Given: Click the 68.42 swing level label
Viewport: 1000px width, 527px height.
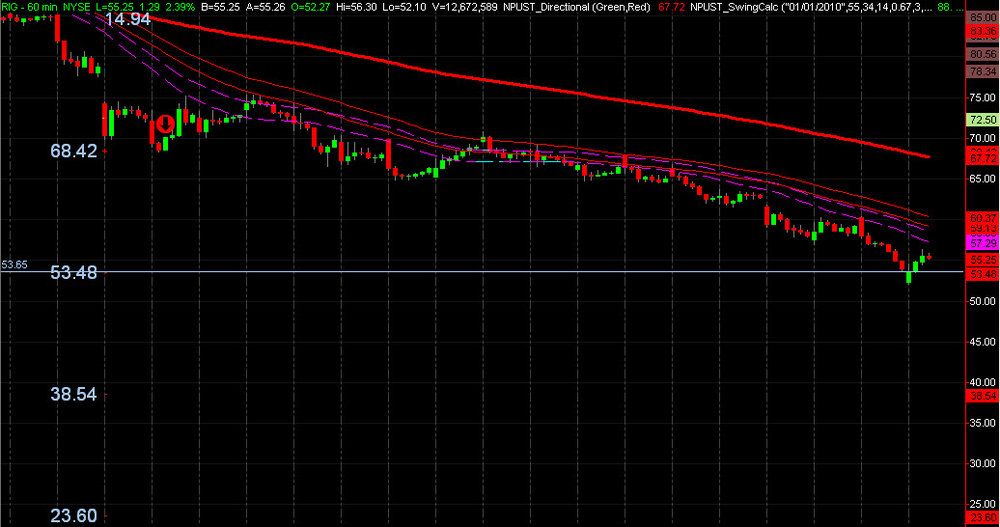Looking at the screenshot, I should click(74, 151).
